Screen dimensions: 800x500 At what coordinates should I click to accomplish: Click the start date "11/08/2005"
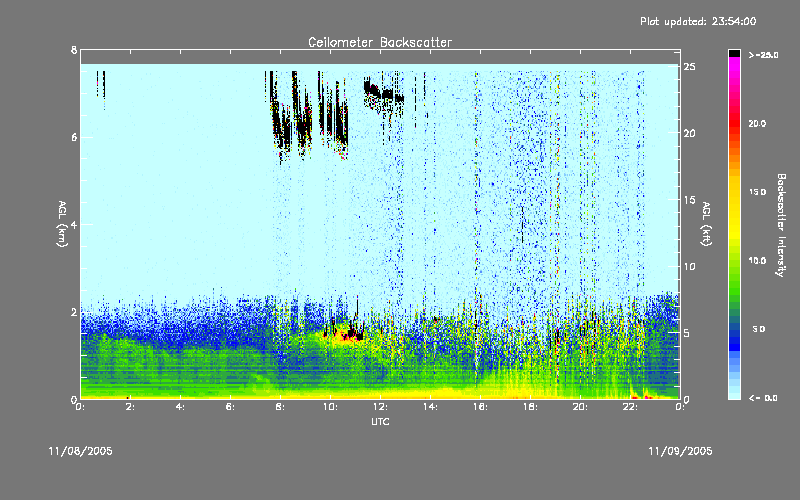81,451
